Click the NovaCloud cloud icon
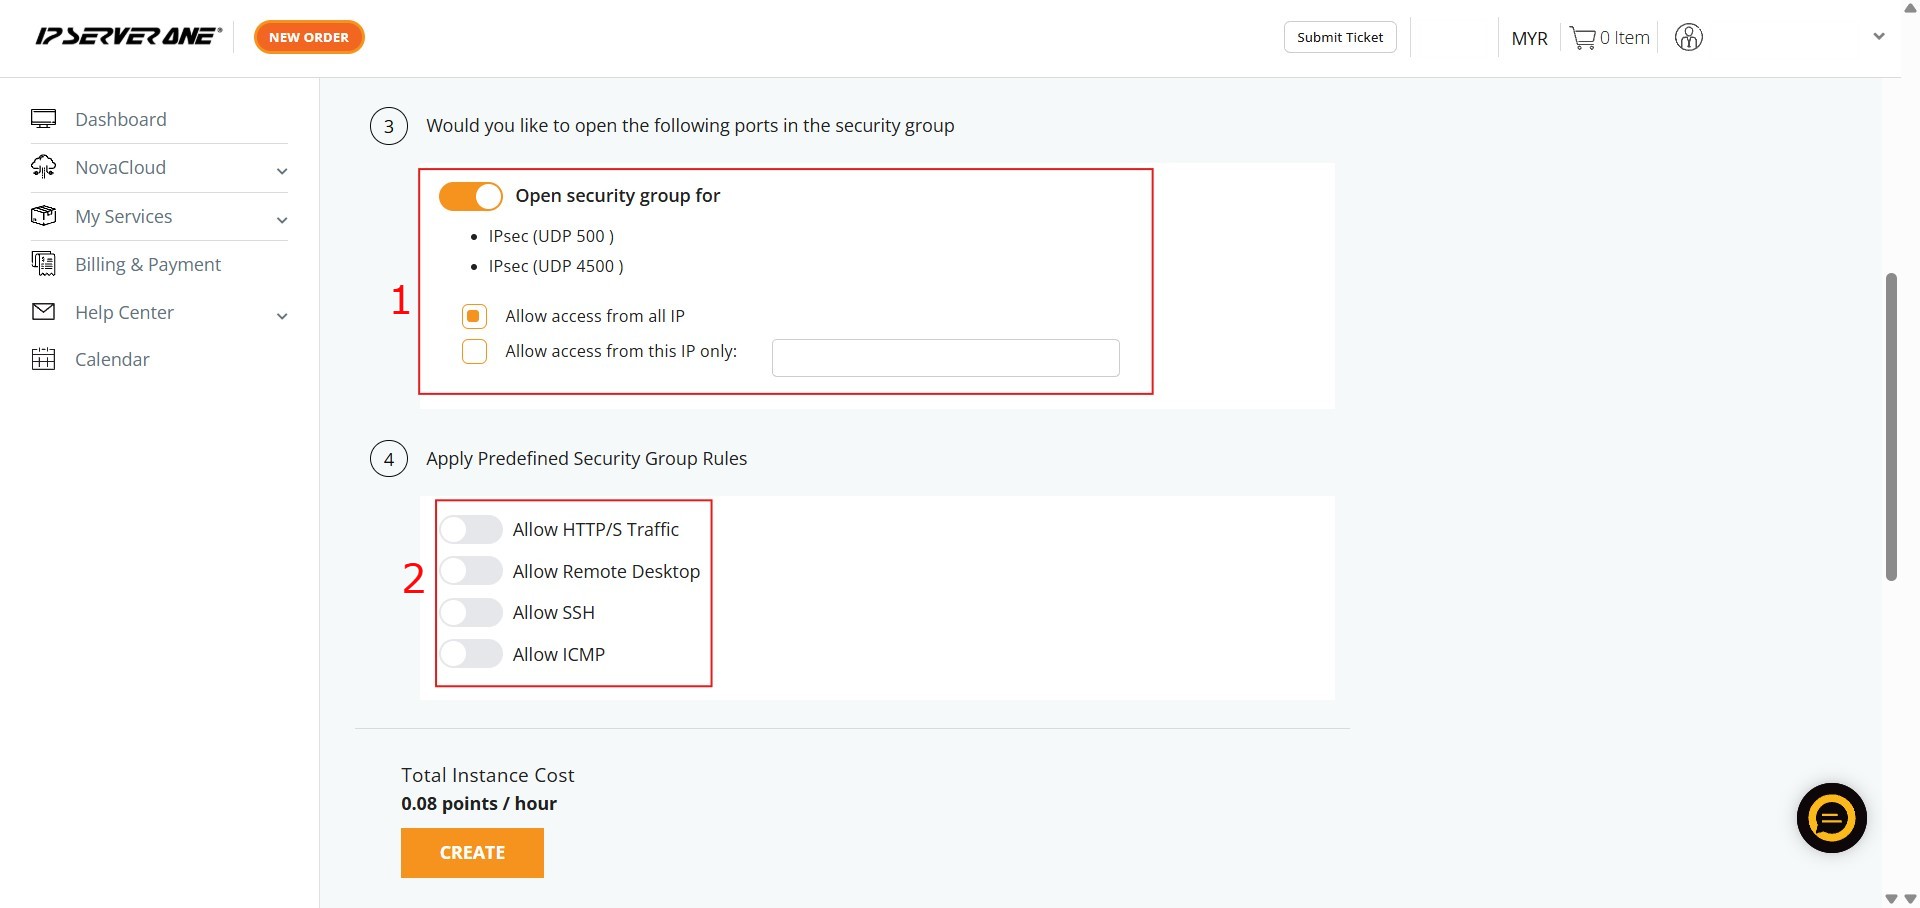The width and height of the screenshot is (1920, 908). [44, 167]
